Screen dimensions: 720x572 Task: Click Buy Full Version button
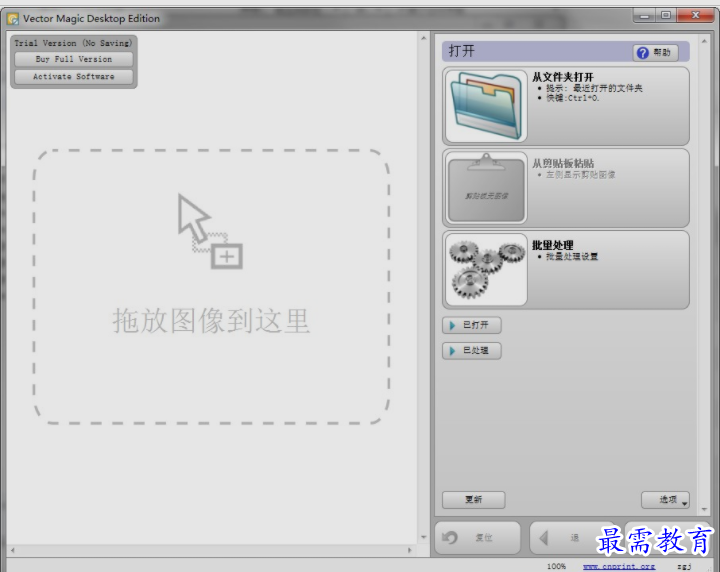(x=73, y=59)
